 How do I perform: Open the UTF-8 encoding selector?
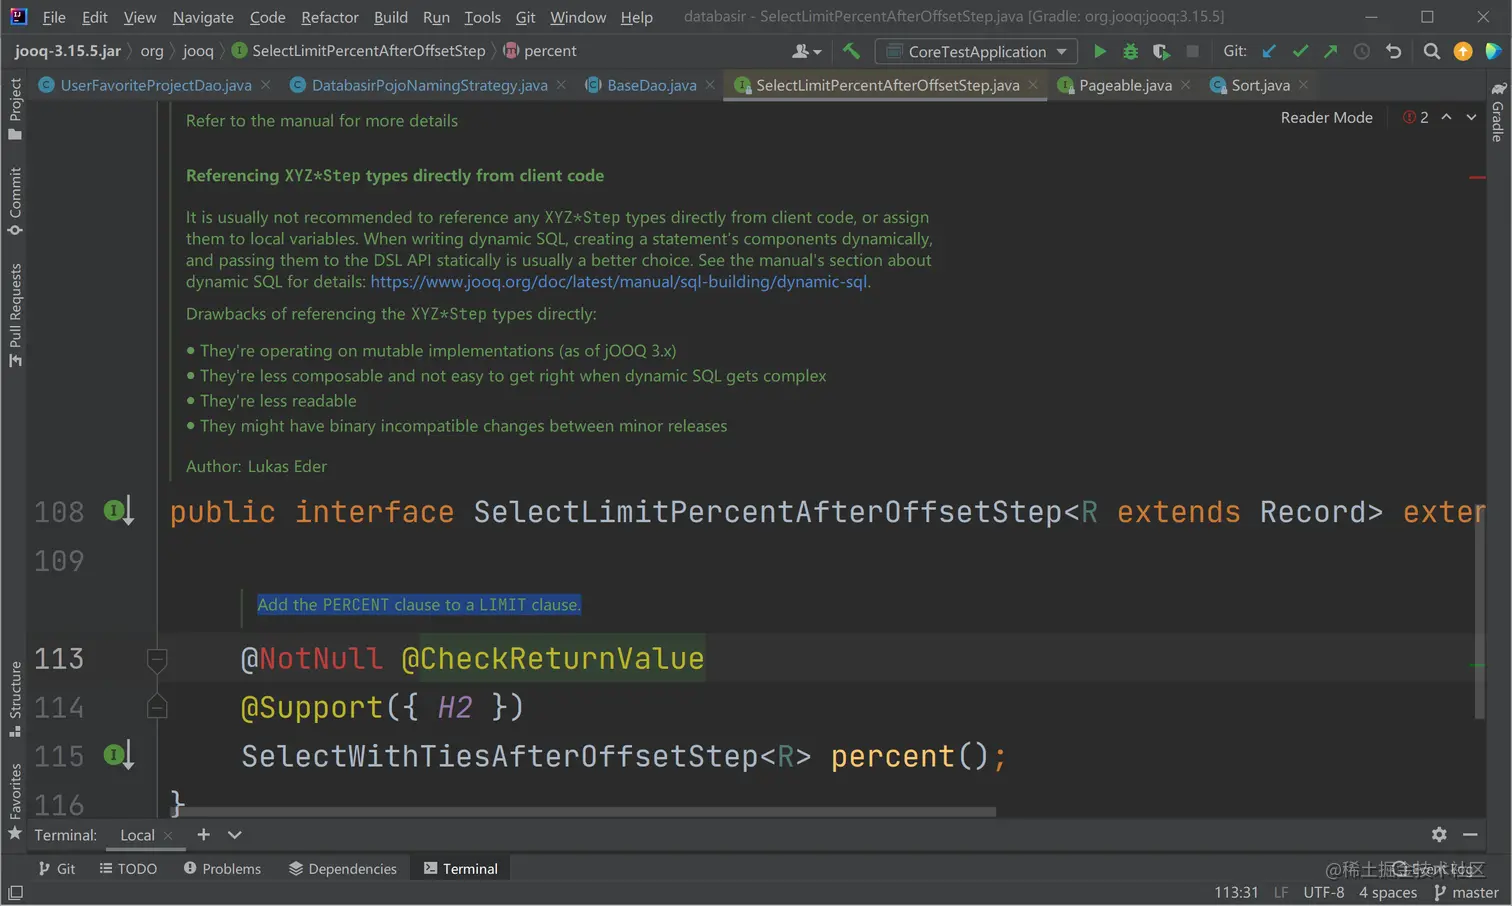pyautogui.click(x=1323, y=892)
